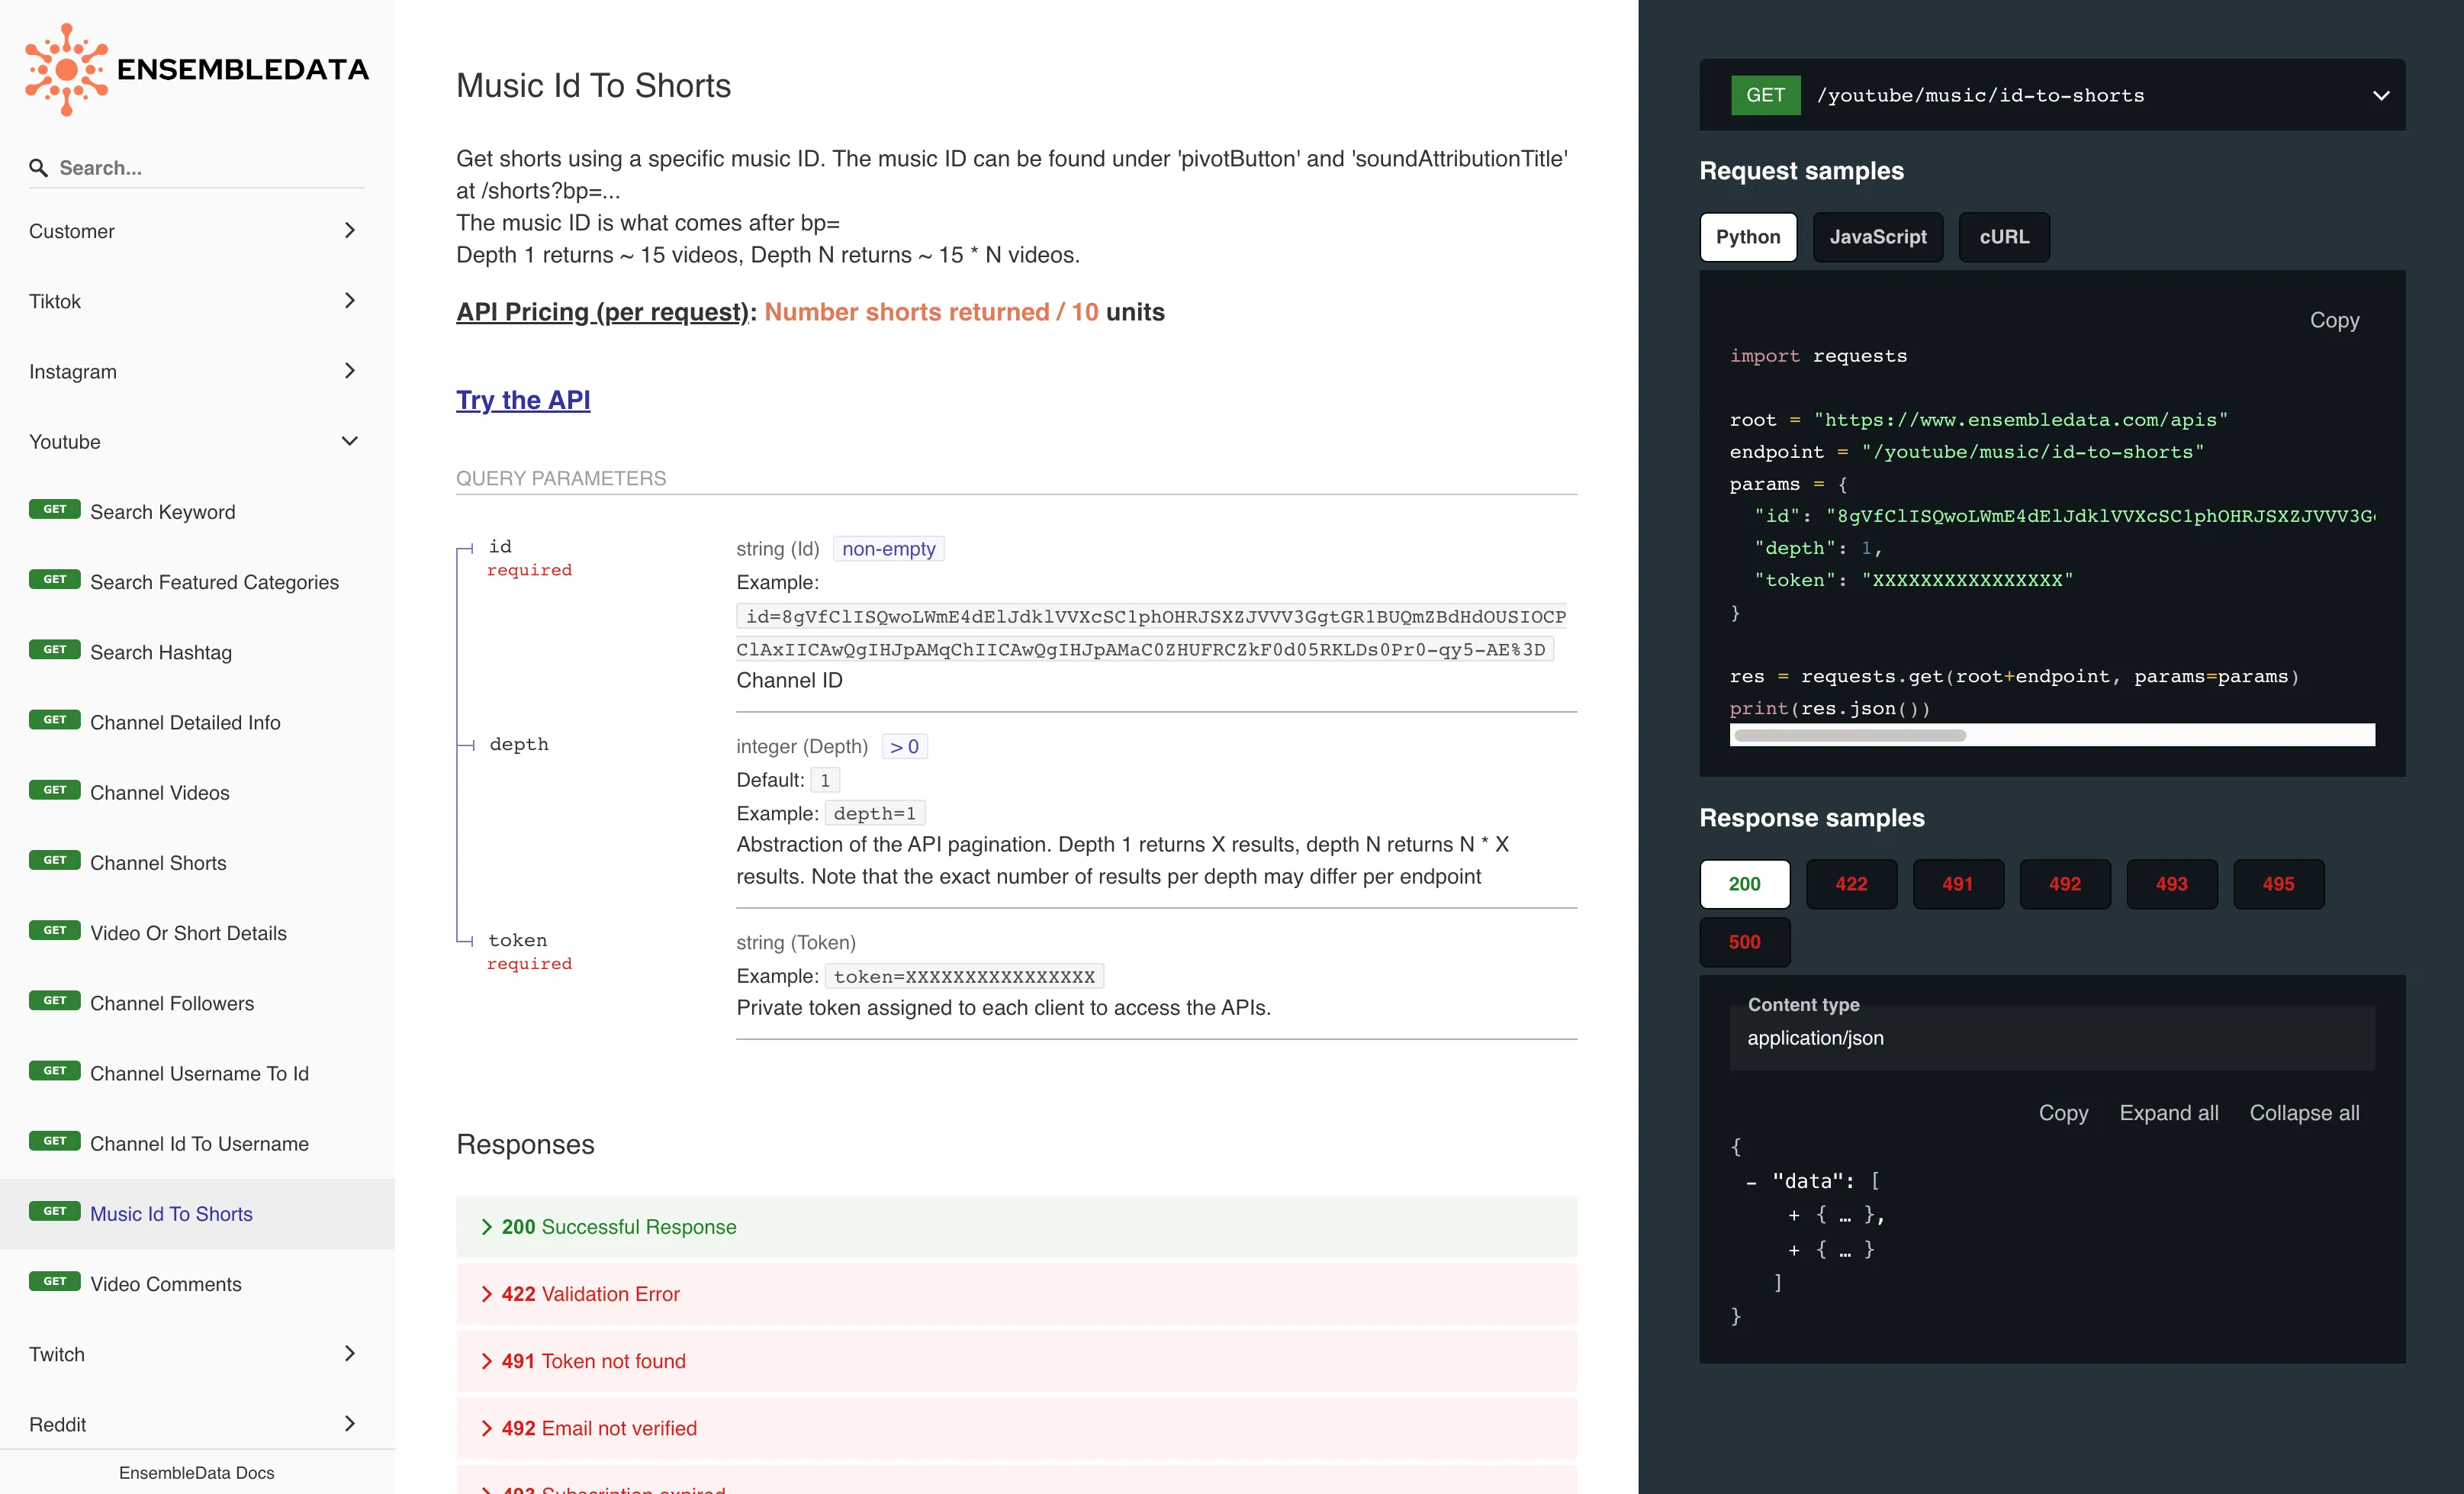
Task: Click the token=XXXXXXXXXXXXXXXX example value
Action: coord(964,977)
